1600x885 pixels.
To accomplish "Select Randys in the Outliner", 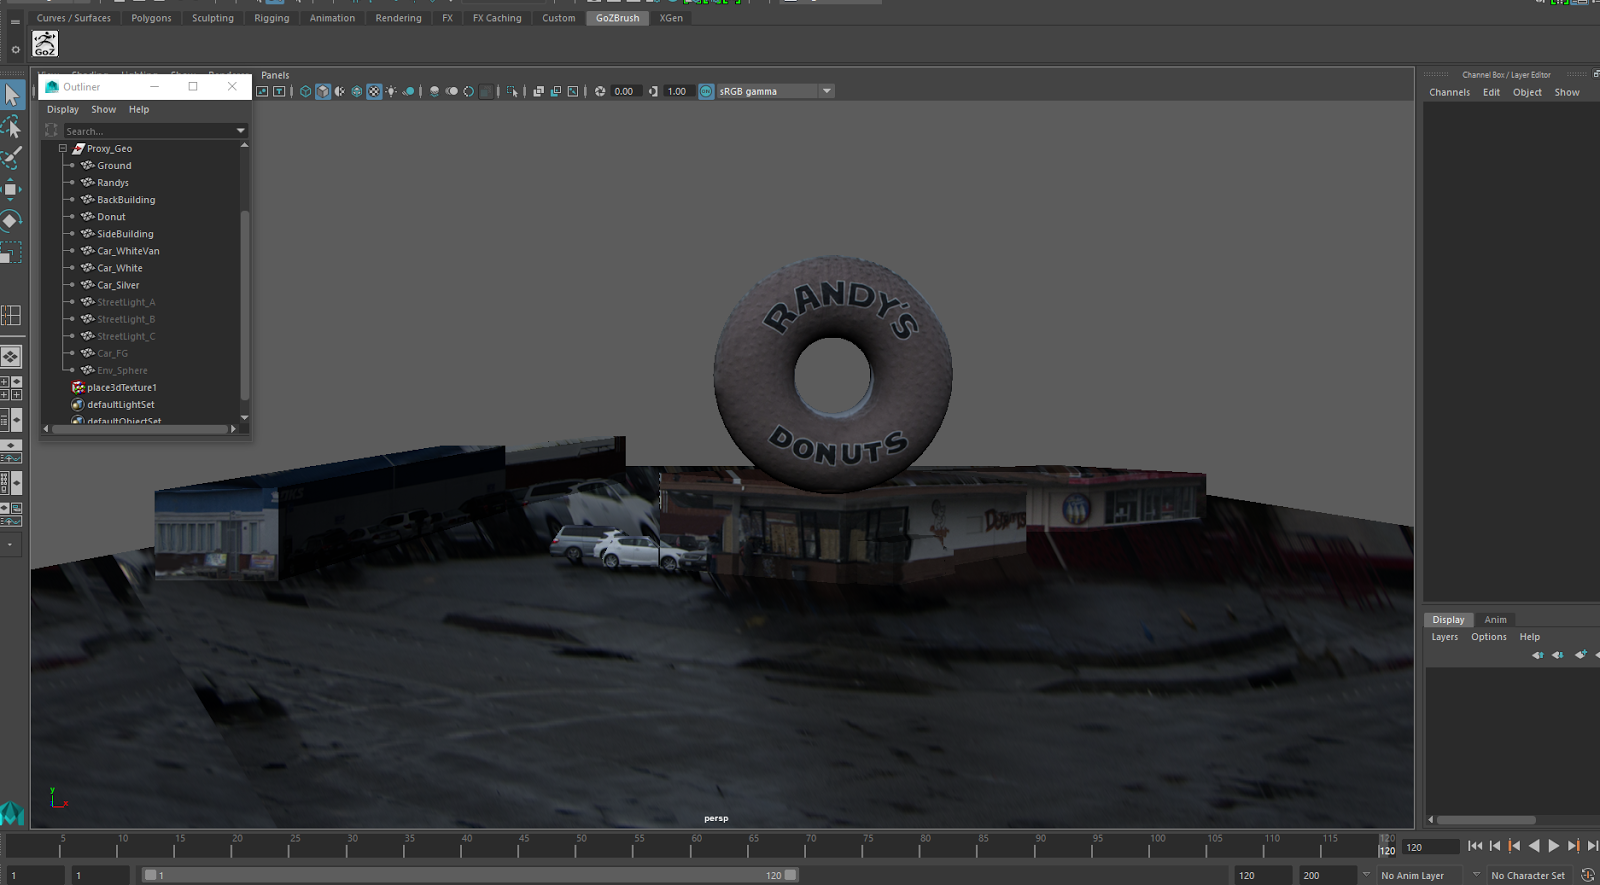I will pos(113,183).
